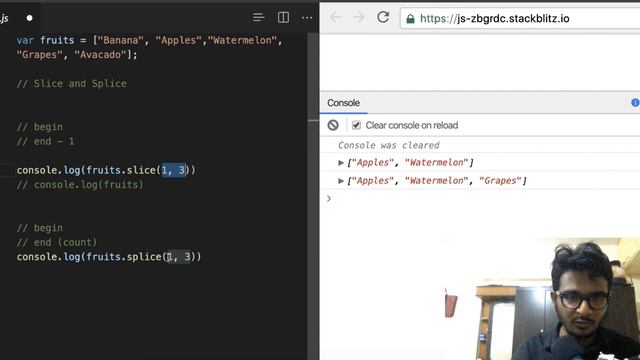The image size is (640, 360).
Task: Toggle Clear console on reload checkbox
Action: [356, 125]
